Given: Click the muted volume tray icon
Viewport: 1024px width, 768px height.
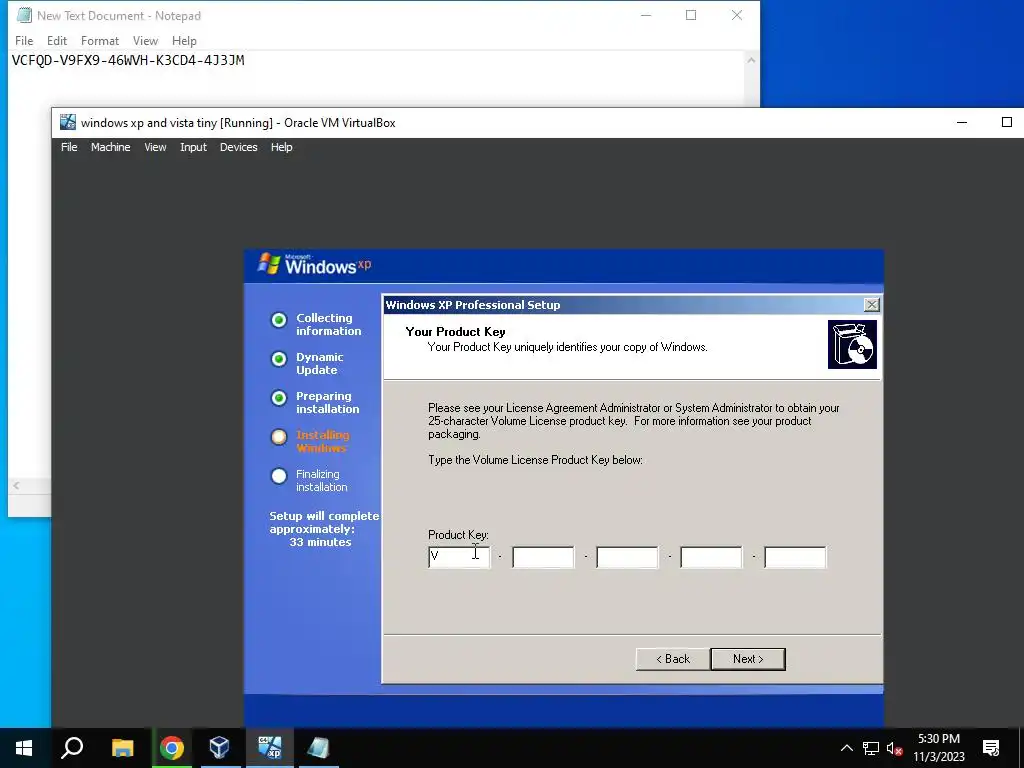Looking at the screenshot, I should 895,748.
